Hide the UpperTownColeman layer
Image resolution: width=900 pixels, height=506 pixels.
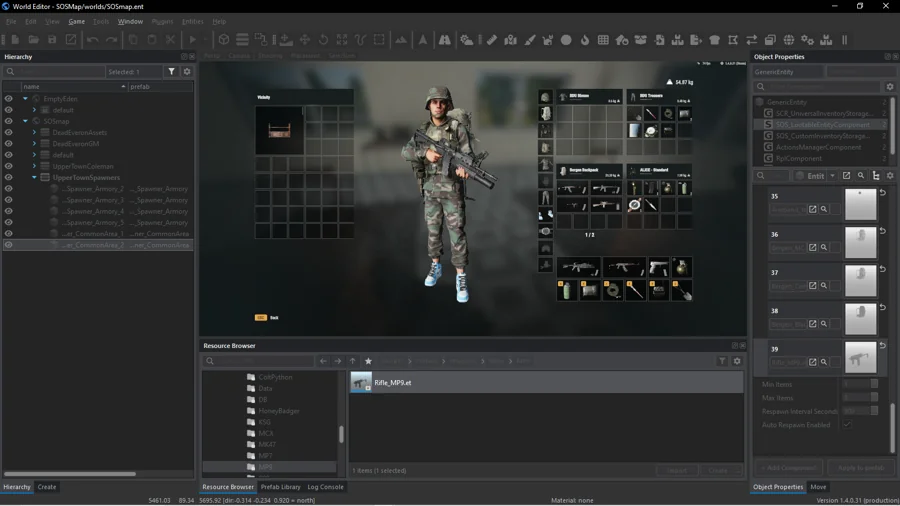click(x=9, y=166)
